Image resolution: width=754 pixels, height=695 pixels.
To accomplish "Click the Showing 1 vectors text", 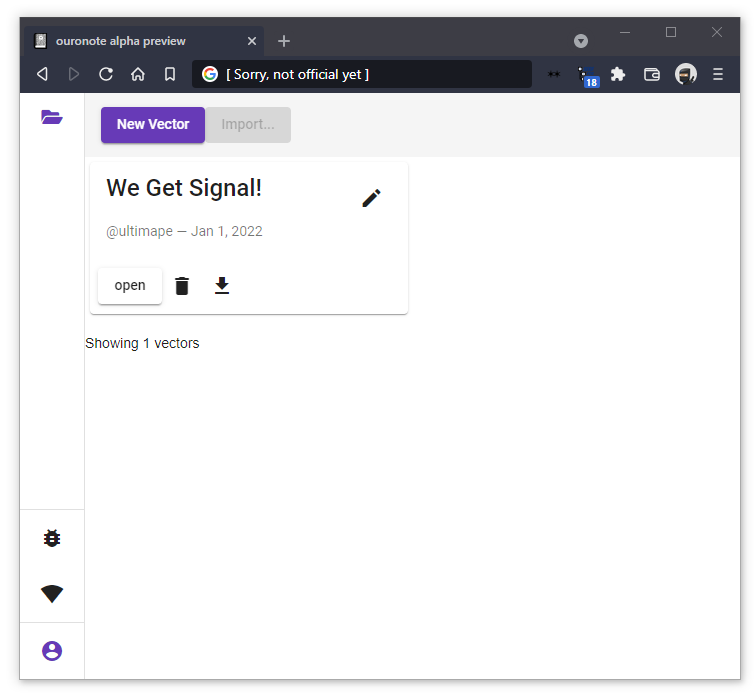I will [x=142, y=343].
